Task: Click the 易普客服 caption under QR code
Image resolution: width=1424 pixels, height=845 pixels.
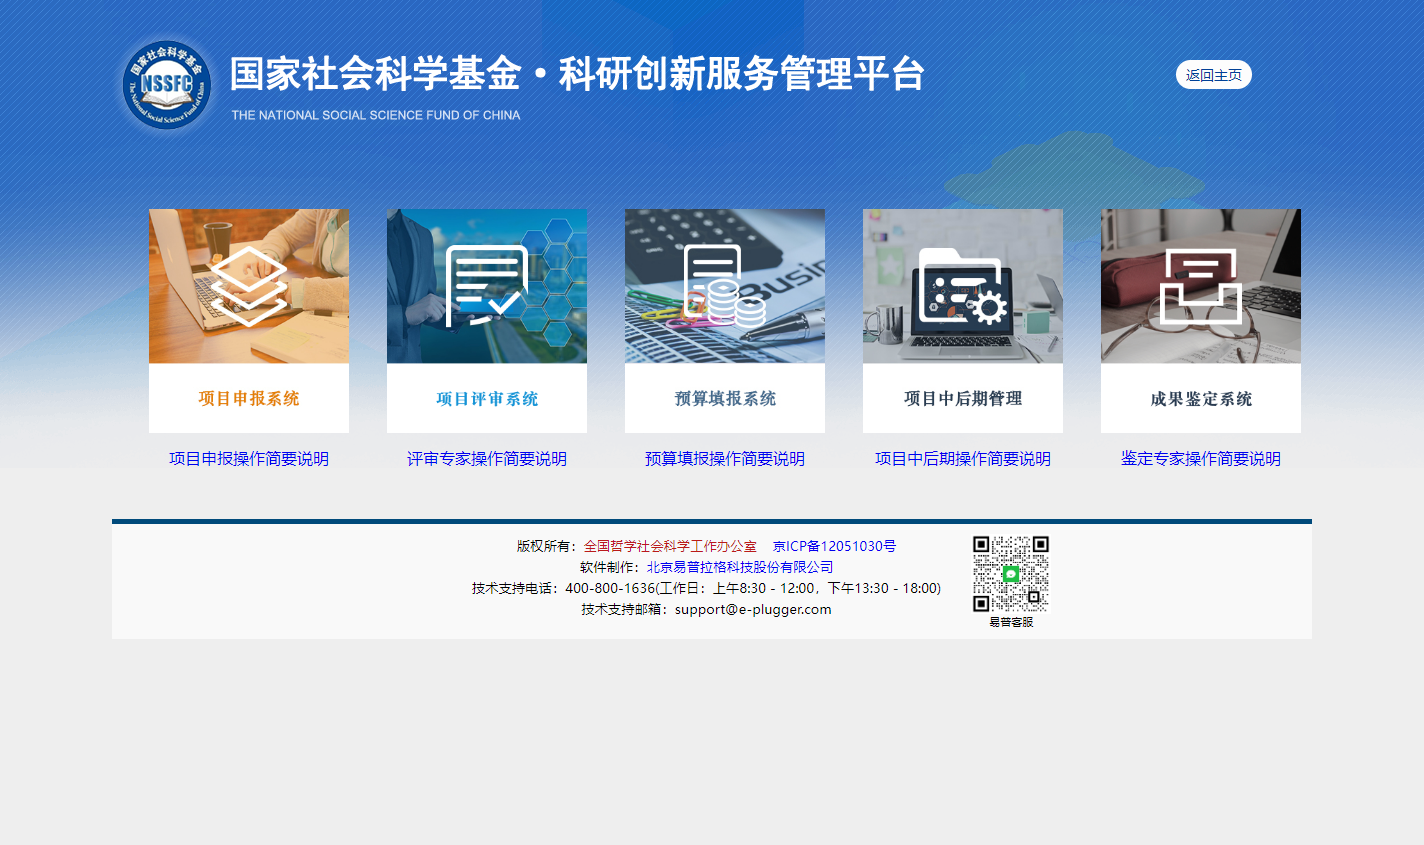Action: coord(1011,622)
